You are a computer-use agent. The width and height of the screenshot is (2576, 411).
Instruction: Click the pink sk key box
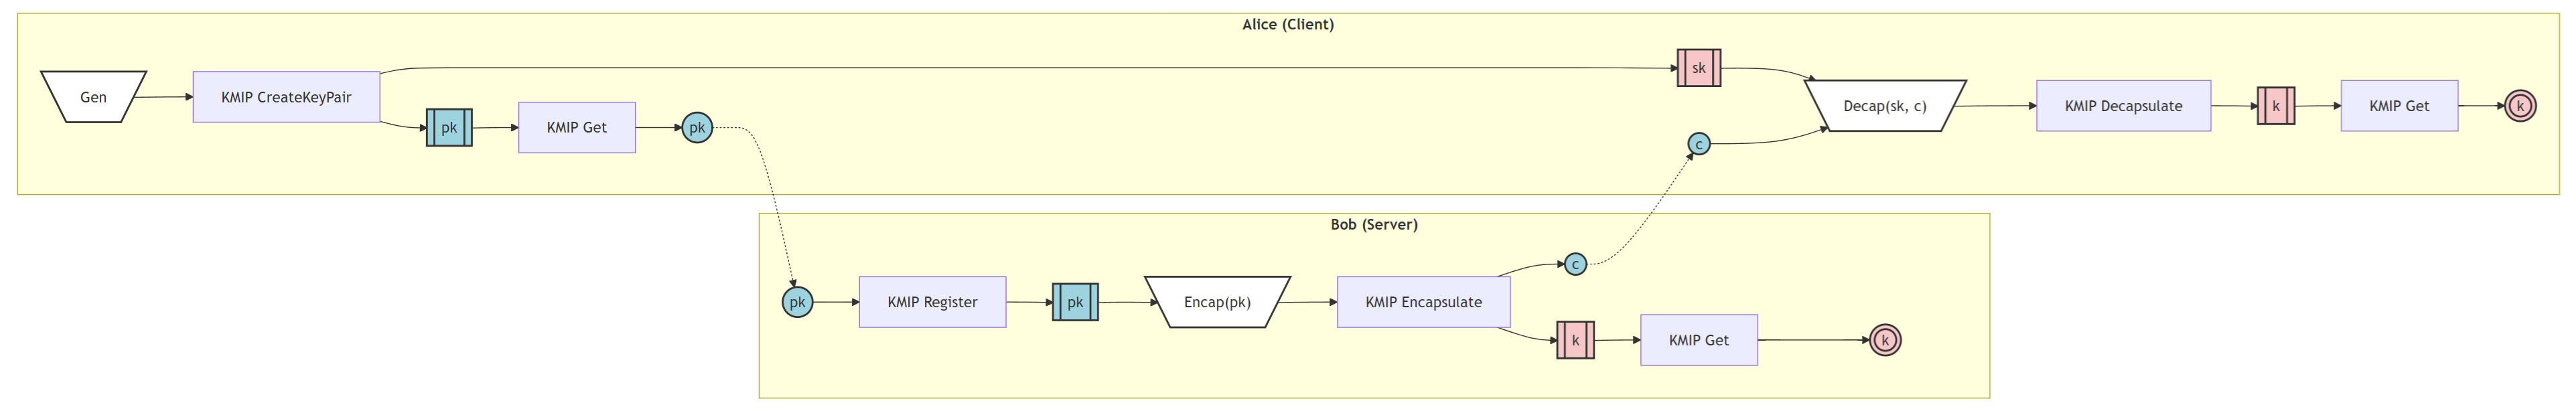coord(1698,68)
